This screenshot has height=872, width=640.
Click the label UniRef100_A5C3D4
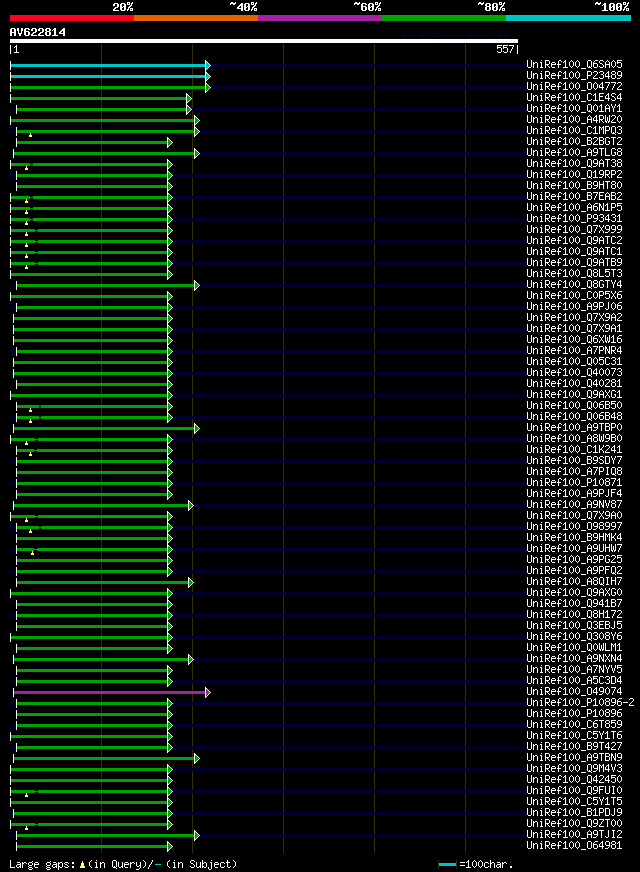[x=574, y=680]
